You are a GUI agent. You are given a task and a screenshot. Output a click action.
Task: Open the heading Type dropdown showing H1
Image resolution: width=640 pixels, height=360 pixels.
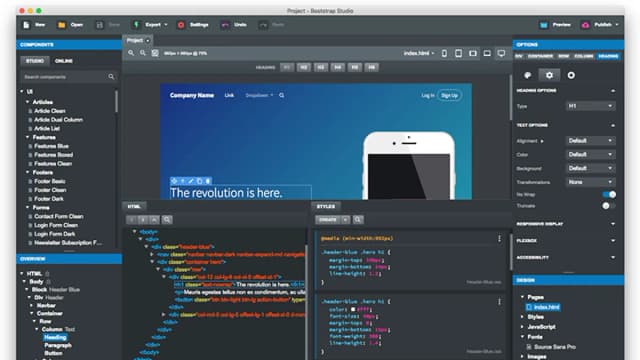(591, 106)
